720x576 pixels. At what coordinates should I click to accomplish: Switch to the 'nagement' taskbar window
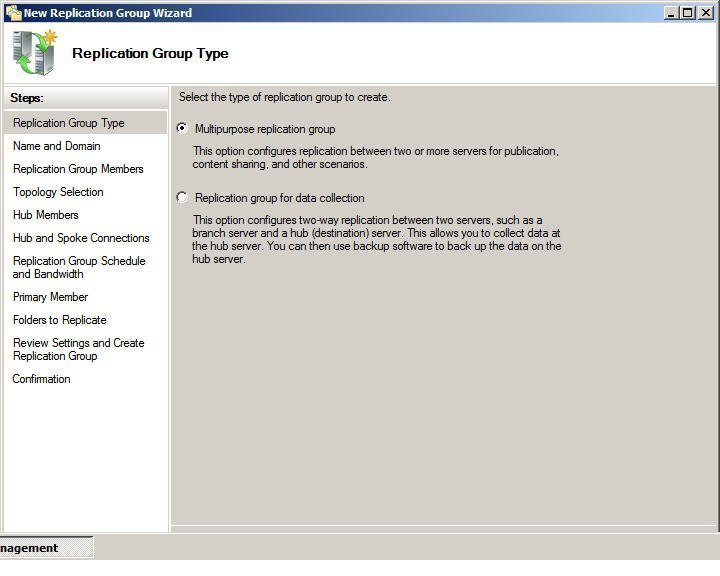(x=46, y=548)
